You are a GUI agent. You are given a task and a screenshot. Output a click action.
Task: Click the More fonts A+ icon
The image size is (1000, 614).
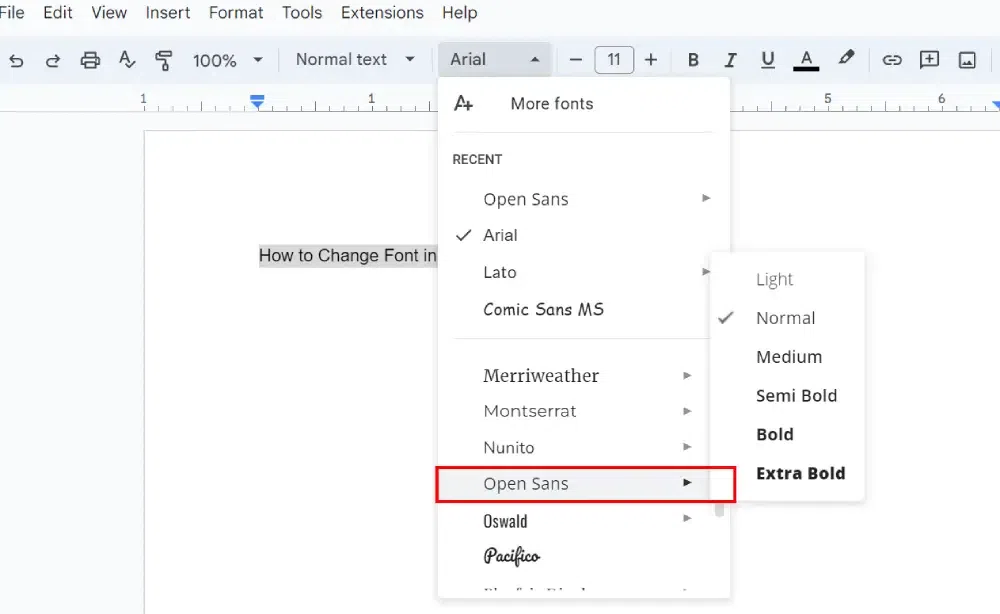[x=463, y=103]
